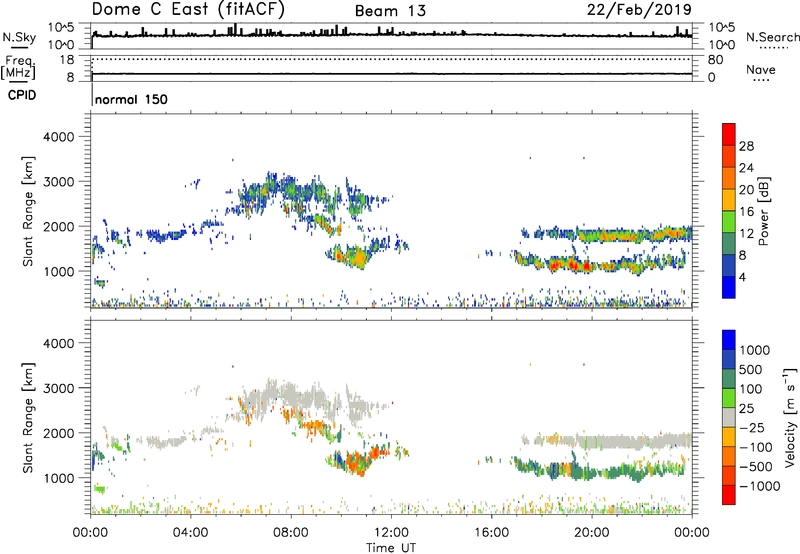Screen dimensions: 800x554
Task: Click the "04:00" time axis tick label
Action: (x=191, y=533)
